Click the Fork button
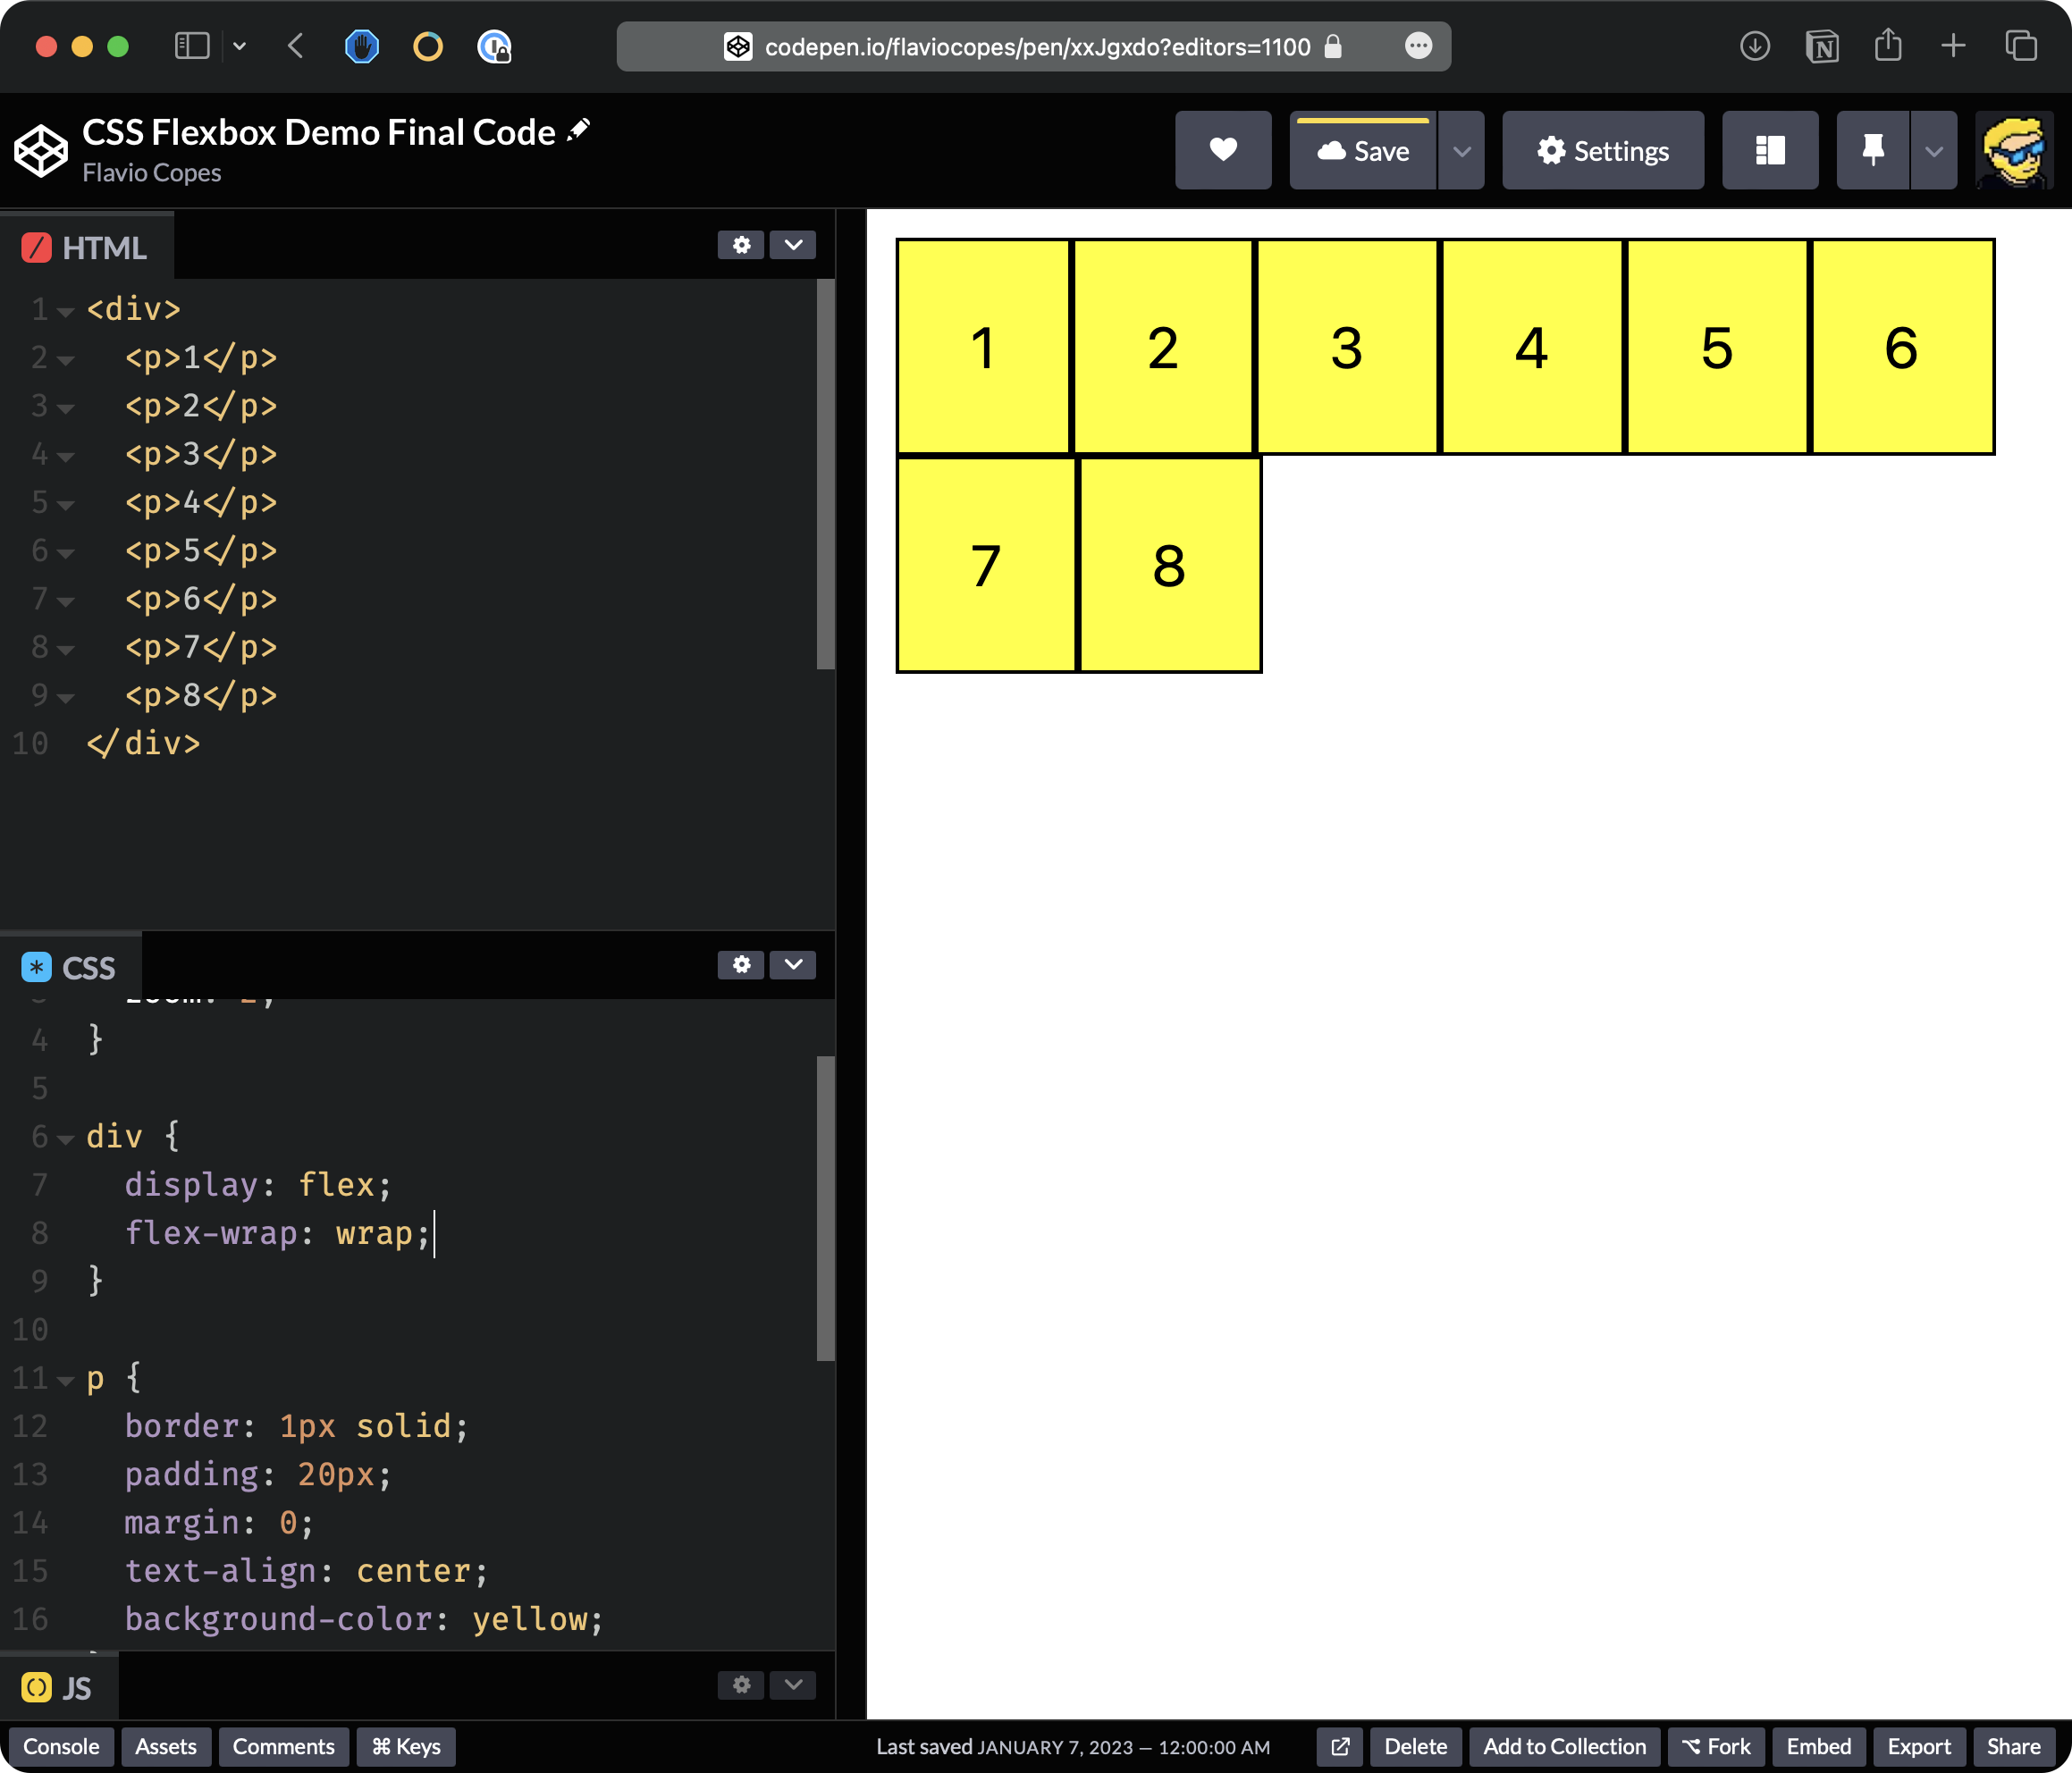This screenshot has height=1773, width=2072. point(1715,1746)
